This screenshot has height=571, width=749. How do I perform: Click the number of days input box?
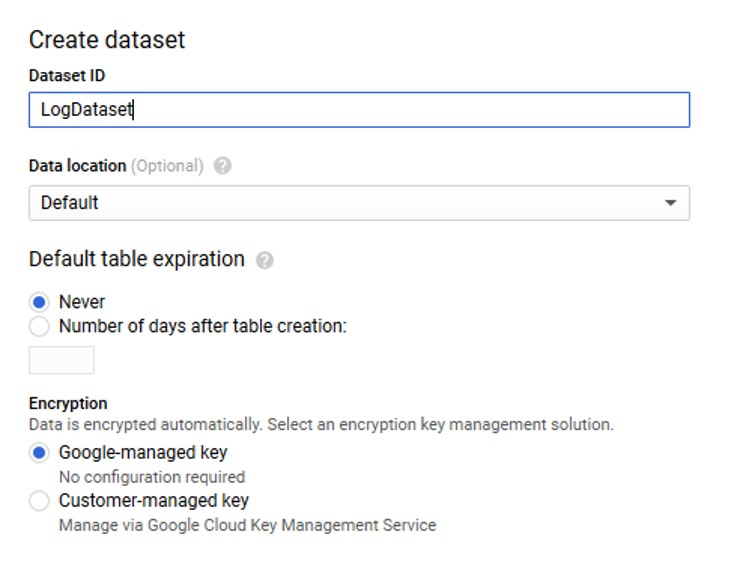62,360
